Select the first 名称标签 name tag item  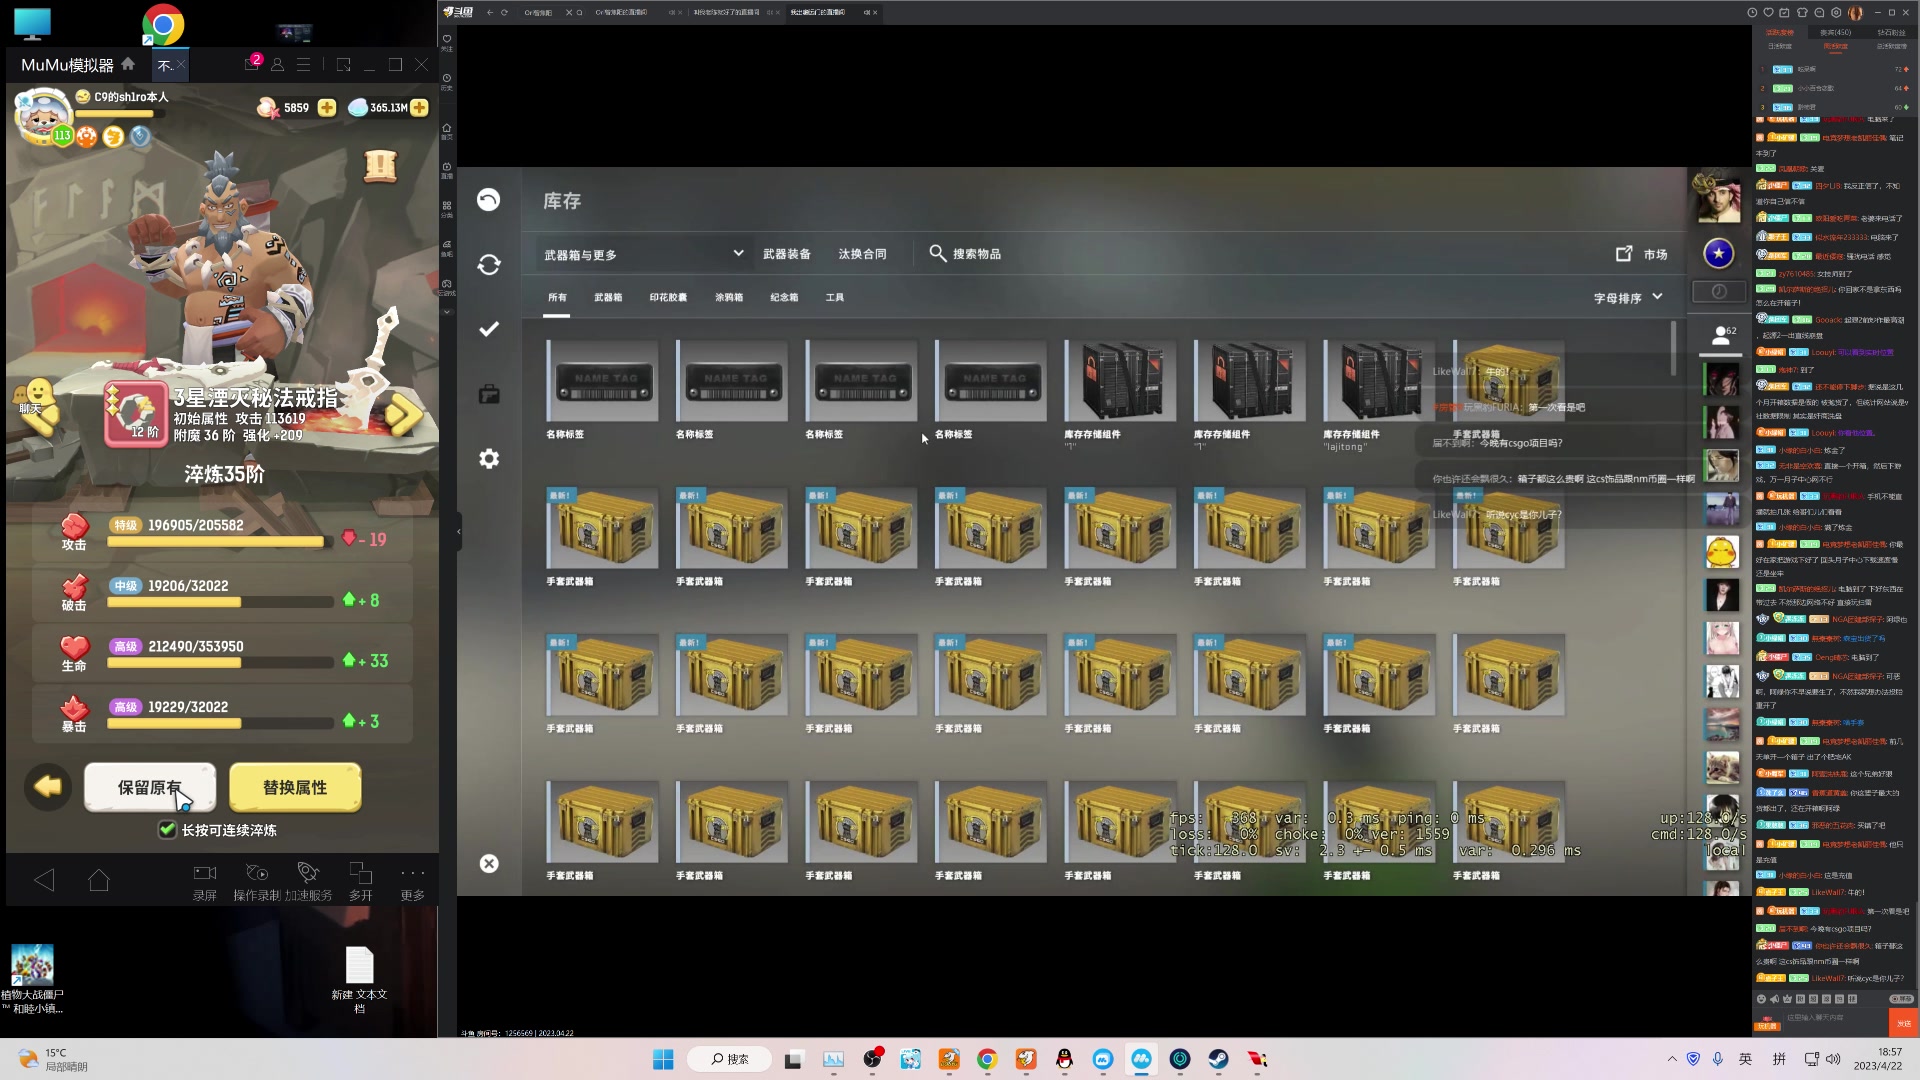[x=602, y=380]
